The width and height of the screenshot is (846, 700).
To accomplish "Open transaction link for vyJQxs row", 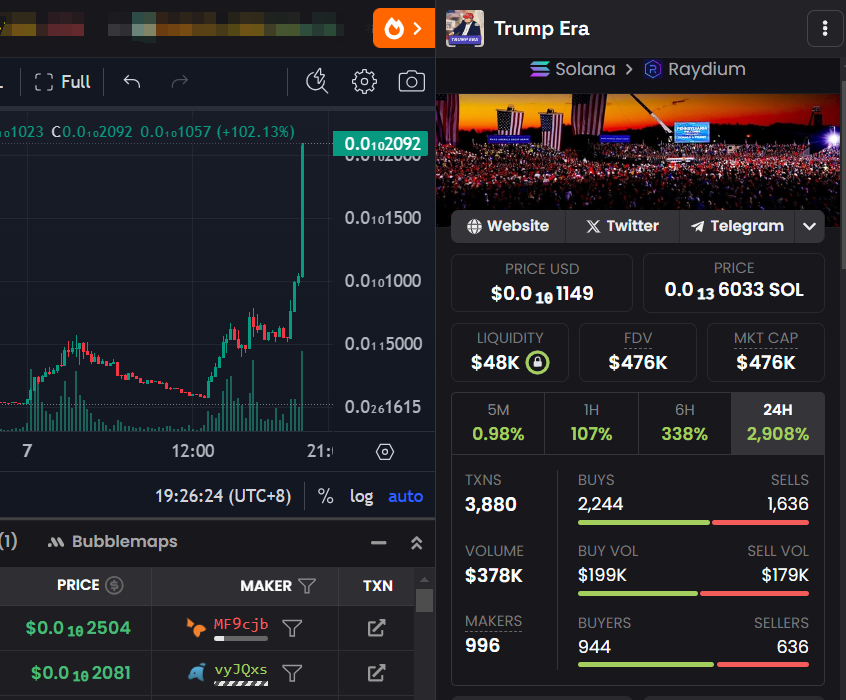I will tap(376, 673).
